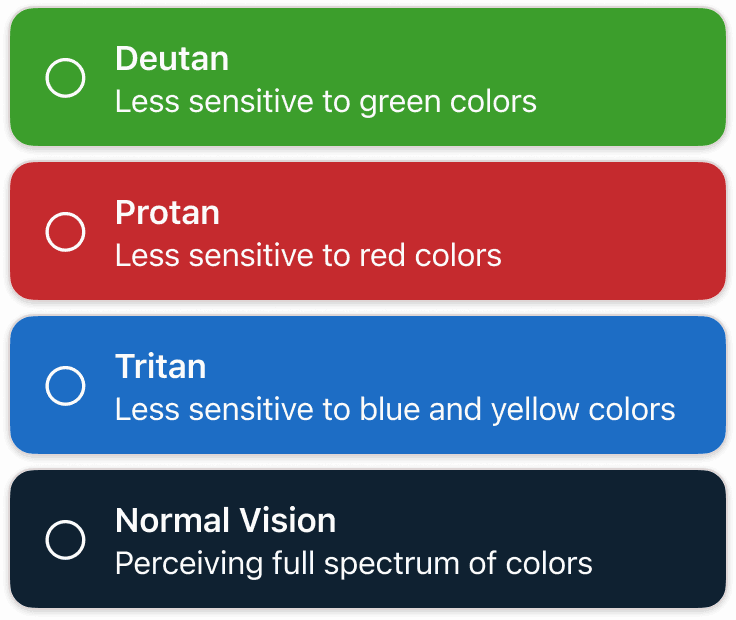The image size is (736, 620).
Task: Click "Perceiving full spectrum of colors" text
Action: pos(354,564)
